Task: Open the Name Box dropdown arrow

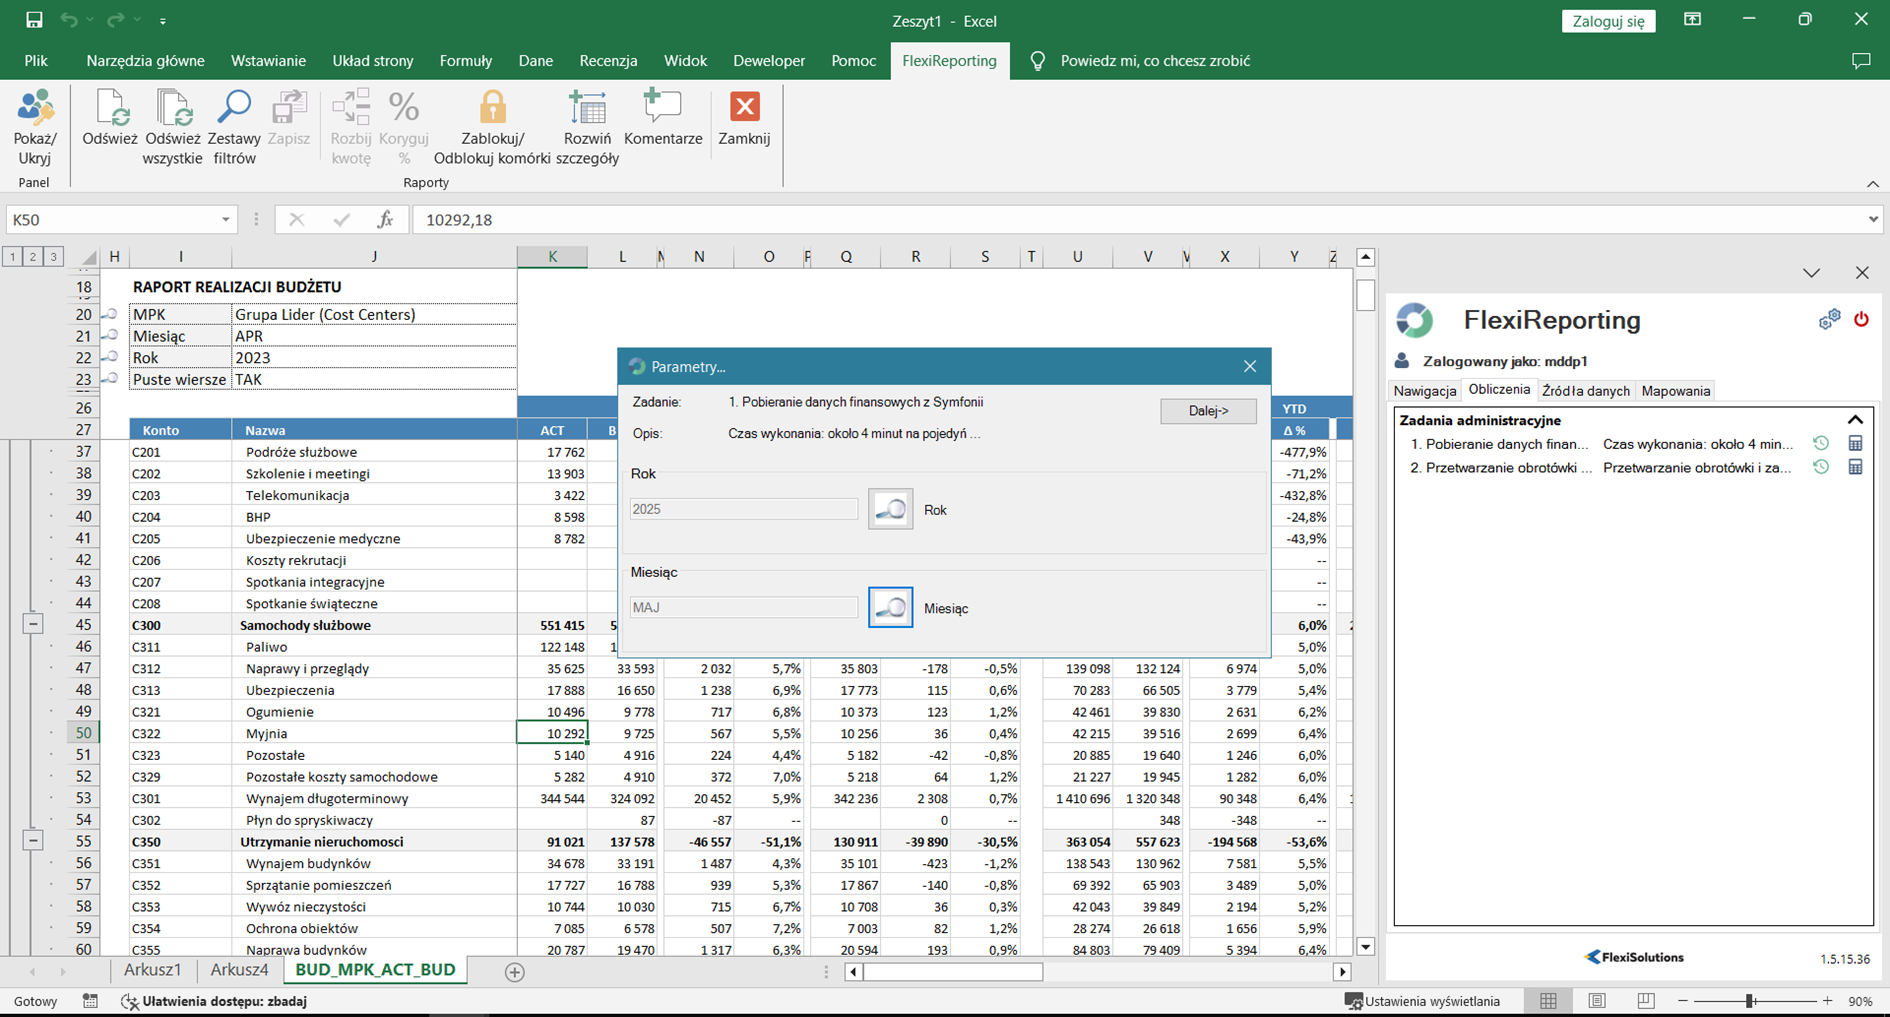Action: click(x=226, y=220)
